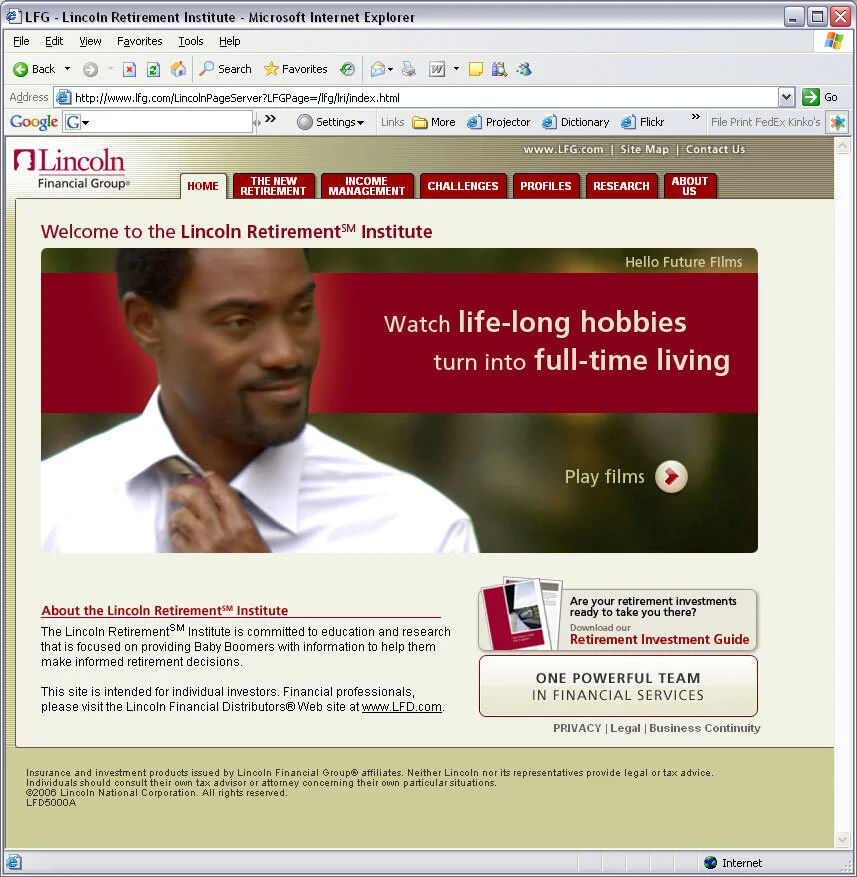Stop loading with the red X icon
The width and height of the screenshot is (857, 877).
[x=129, y=69]
